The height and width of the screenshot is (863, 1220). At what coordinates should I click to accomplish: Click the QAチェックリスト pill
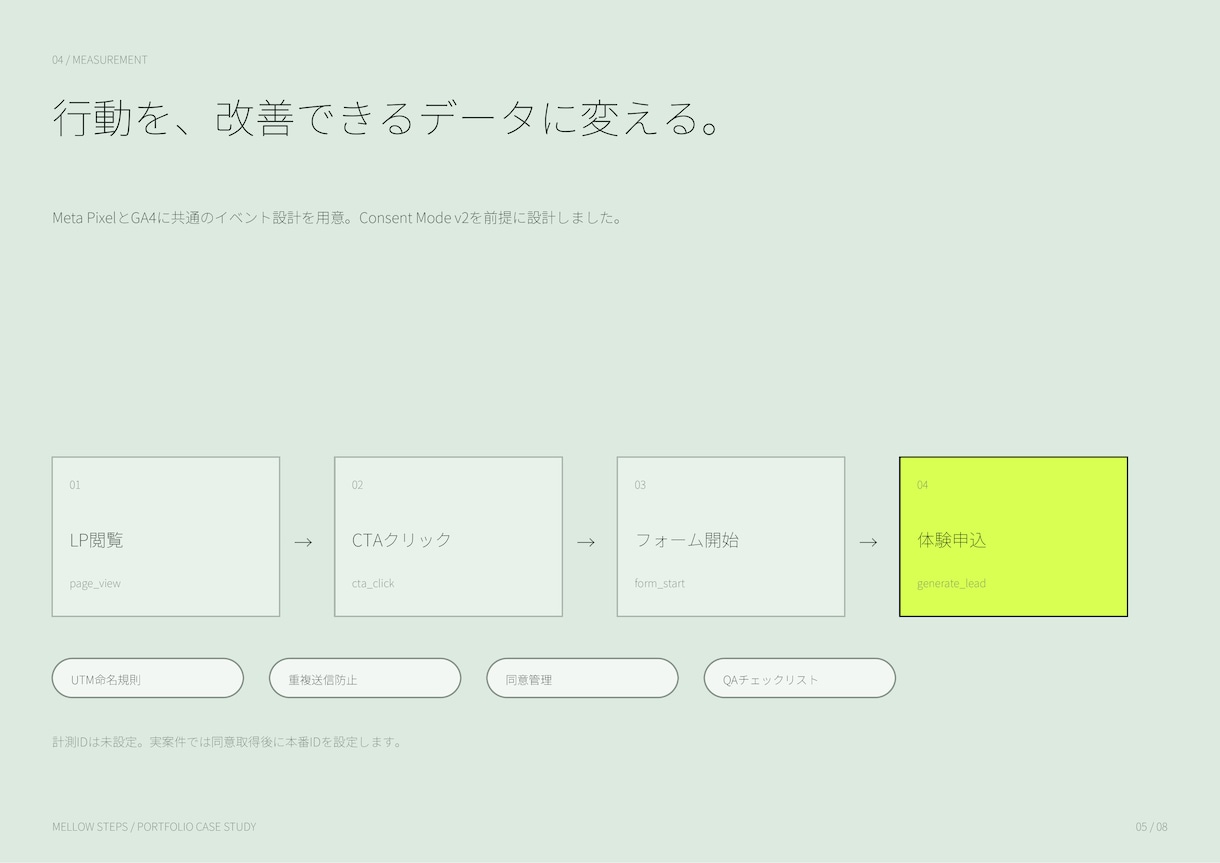[800, 678]
